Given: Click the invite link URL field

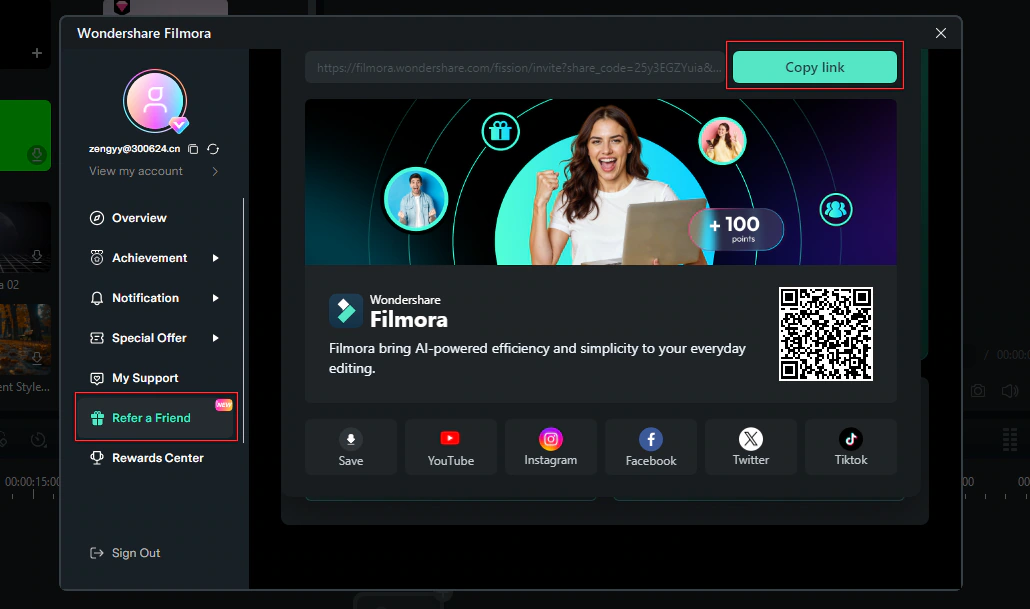Looking at the screenshot, I should tap(515, 68).
